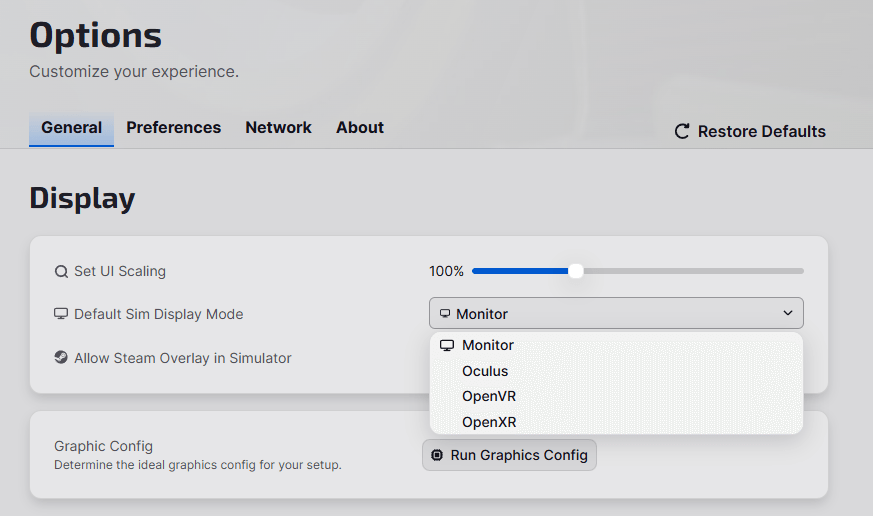Click the UI Scaling slider handle

[x=575, y=271]
